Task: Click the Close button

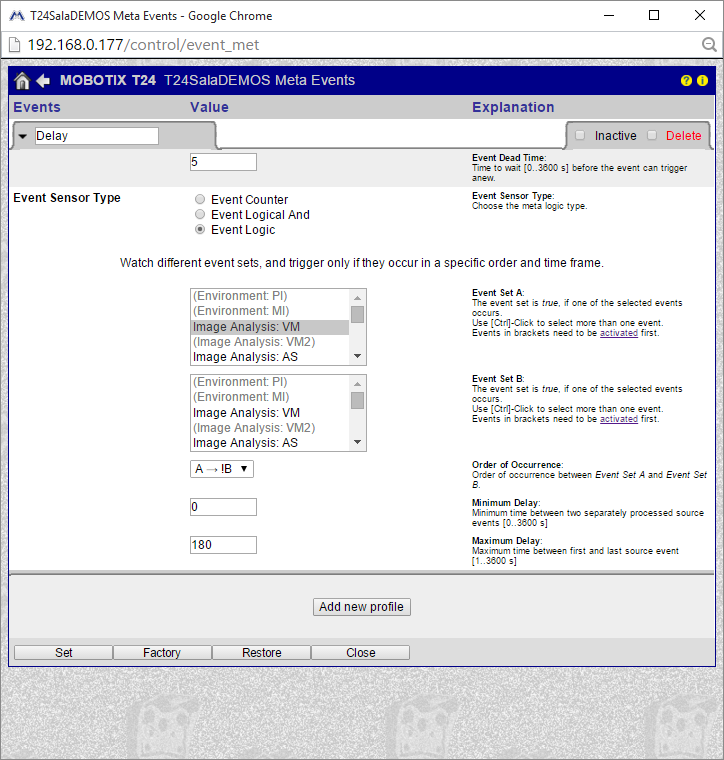Action: (361, 652)
